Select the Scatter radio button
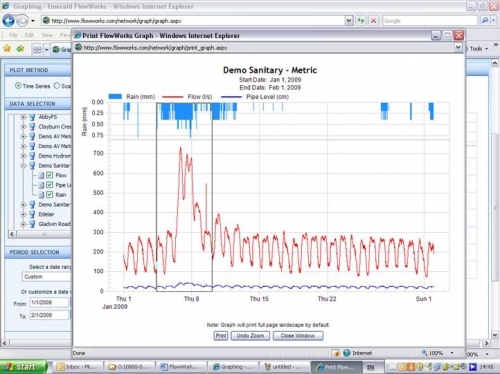500x374 pixels. 57,86
